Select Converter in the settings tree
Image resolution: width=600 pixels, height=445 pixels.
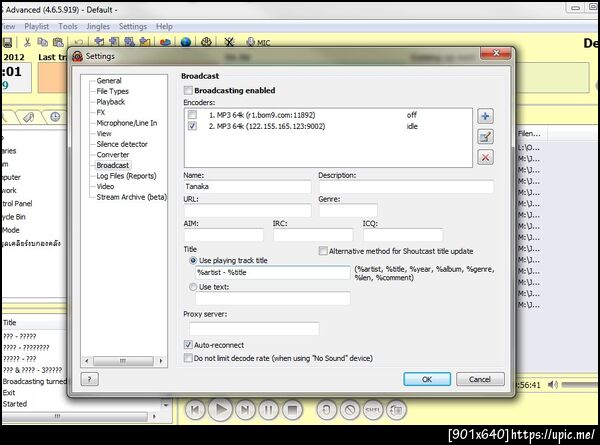112,155
